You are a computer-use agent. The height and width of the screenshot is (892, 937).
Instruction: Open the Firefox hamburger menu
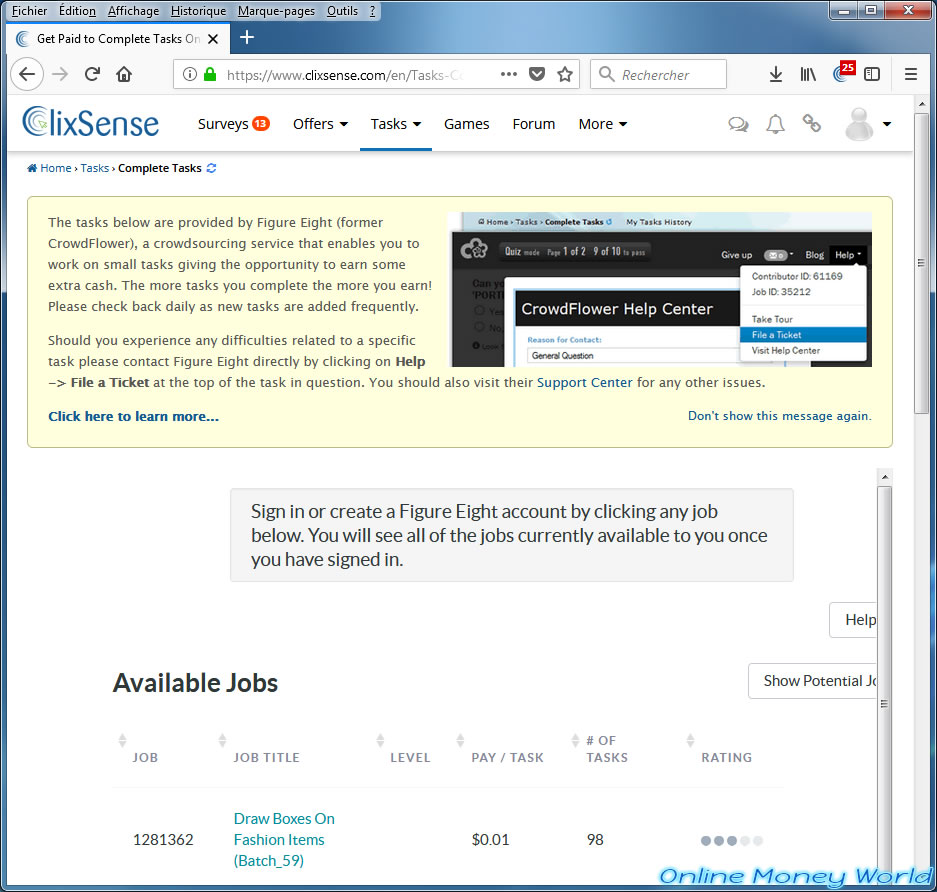pyautogui.click(x=911, y=74)
